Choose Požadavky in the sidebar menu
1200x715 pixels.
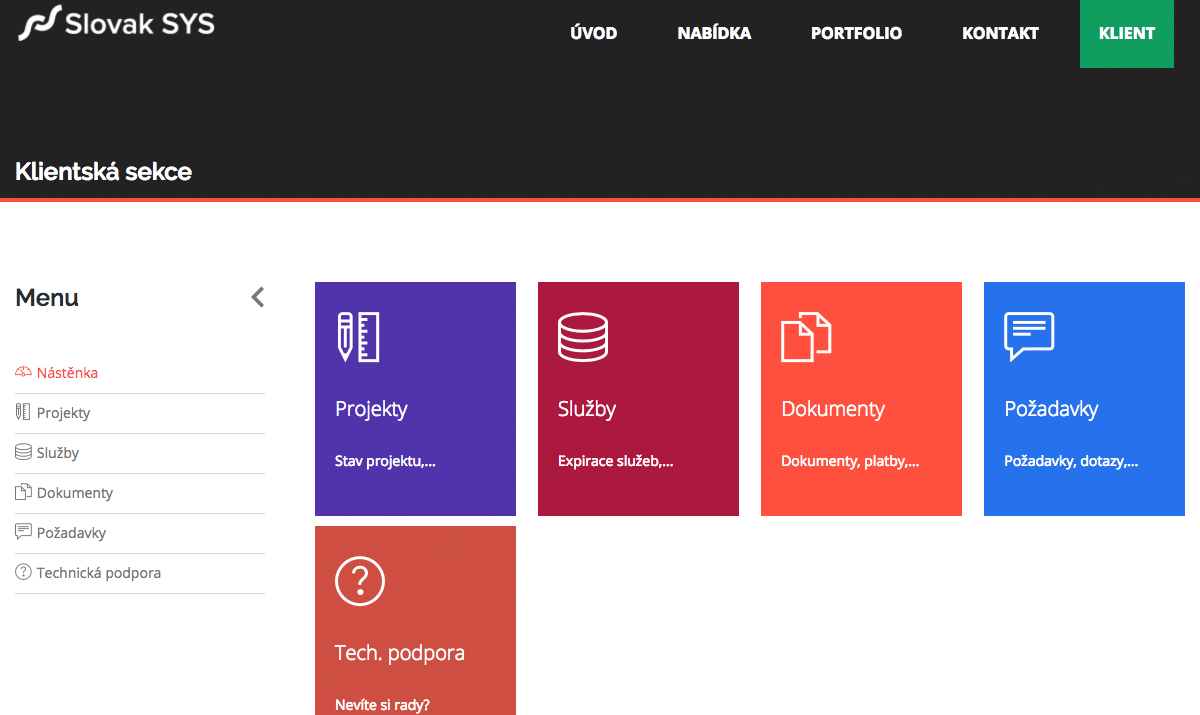(x=71, y=533)
